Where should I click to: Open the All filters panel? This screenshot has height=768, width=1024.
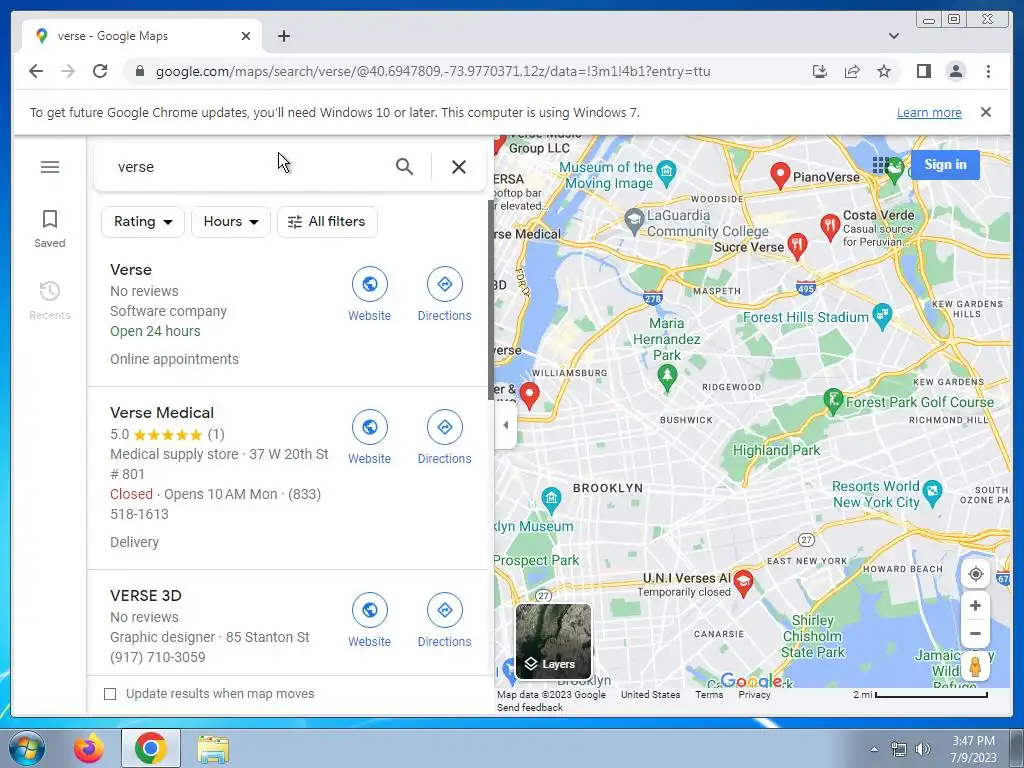[327, 221]
